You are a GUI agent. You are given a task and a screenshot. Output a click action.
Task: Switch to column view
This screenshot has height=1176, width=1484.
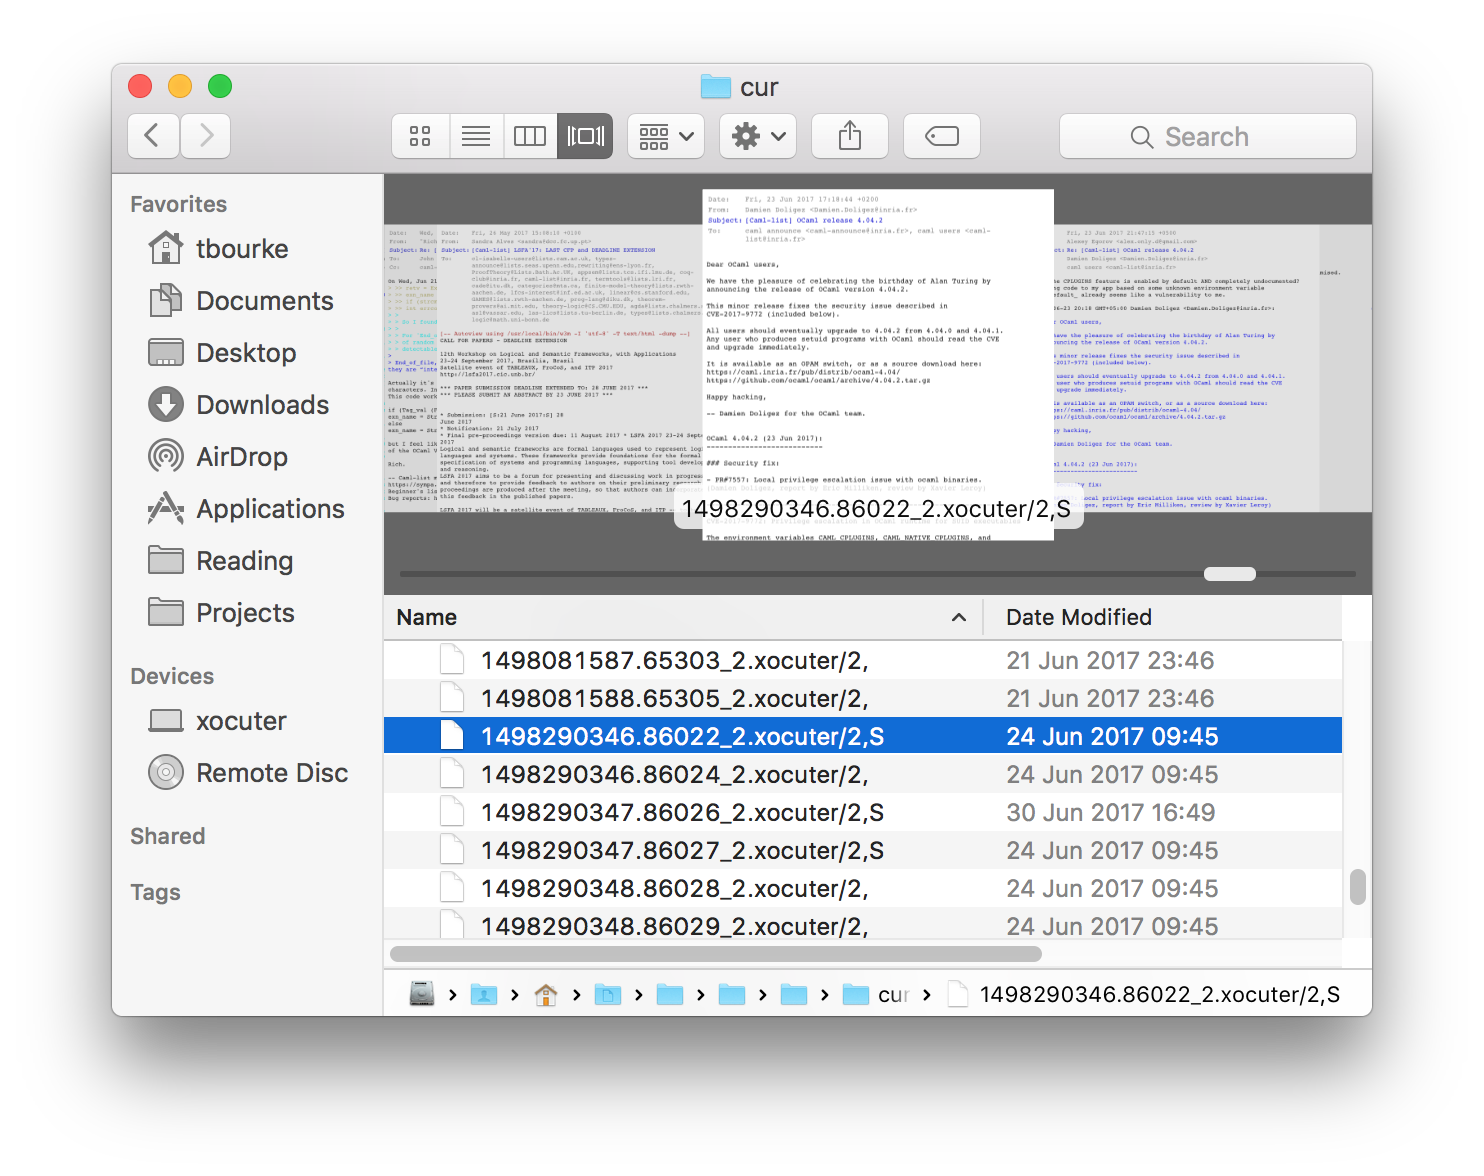click(x=530, y=136)
